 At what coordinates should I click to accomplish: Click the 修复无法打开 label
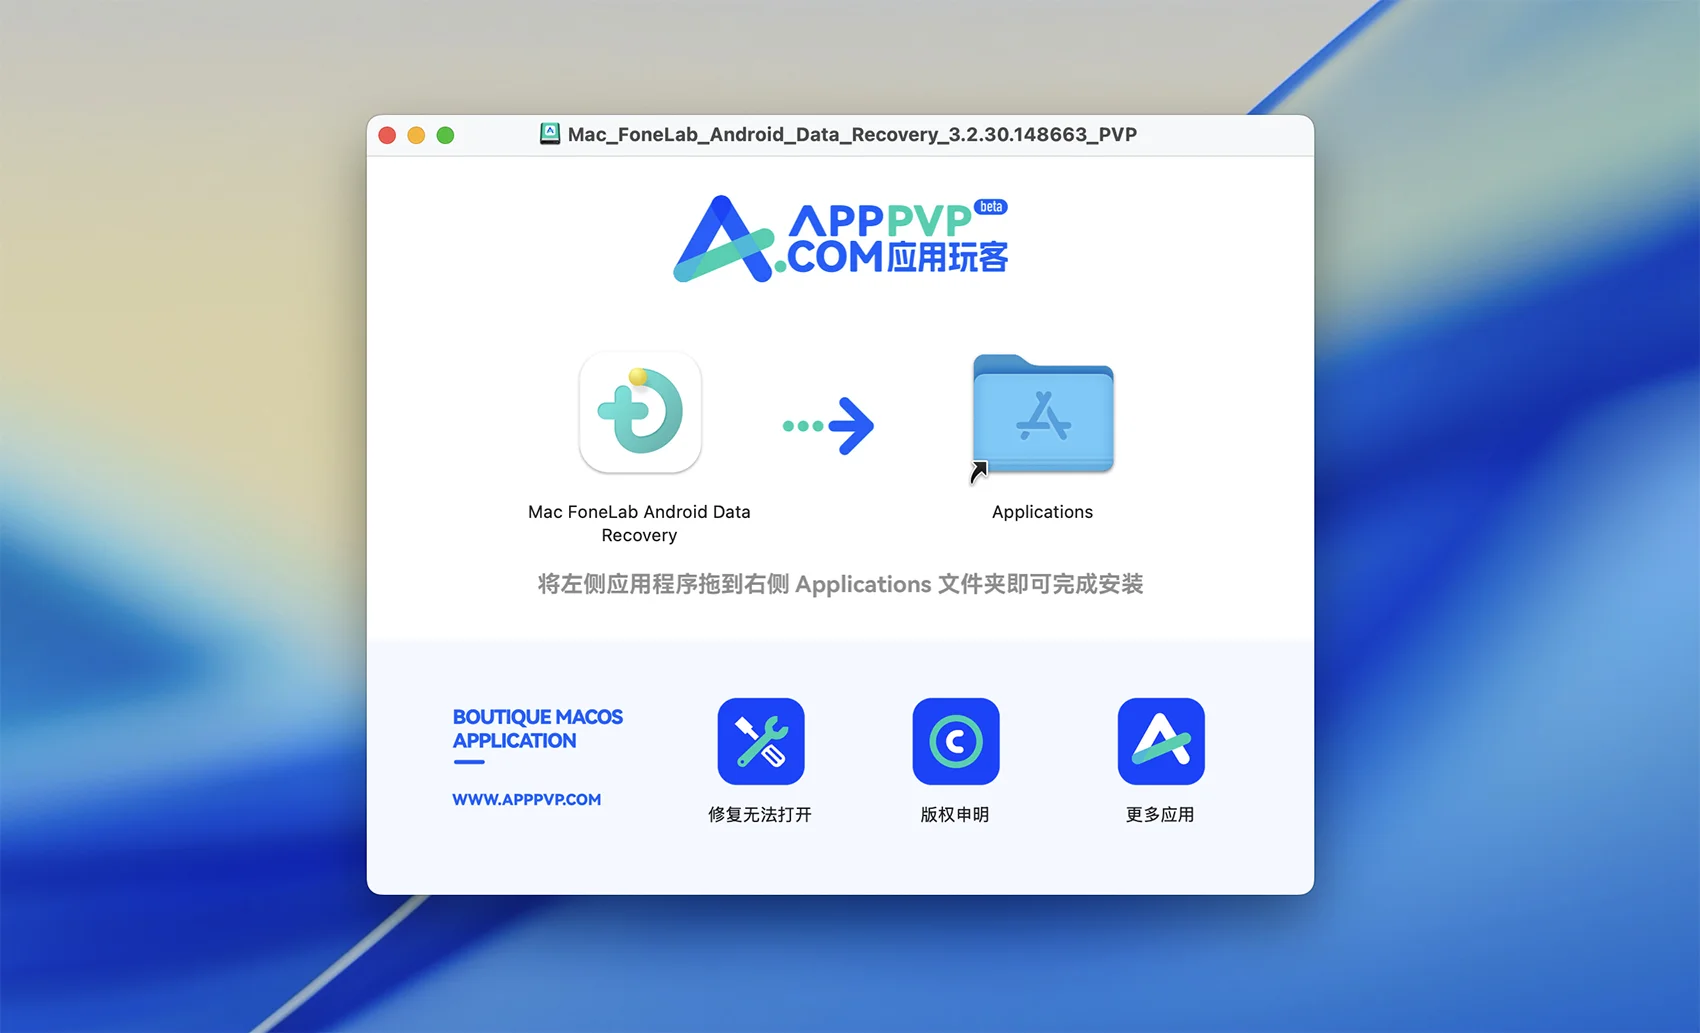[x=759, y=814]
